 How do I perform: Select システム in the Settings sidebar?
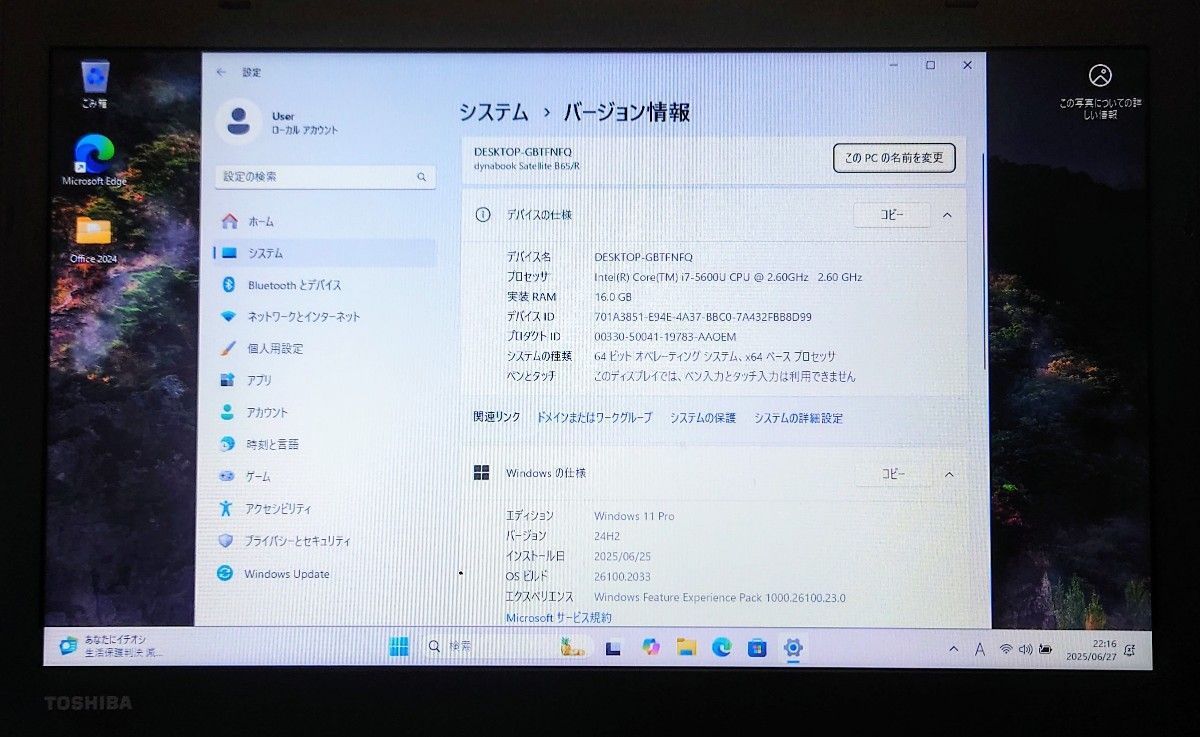click(x=325, y=253)
